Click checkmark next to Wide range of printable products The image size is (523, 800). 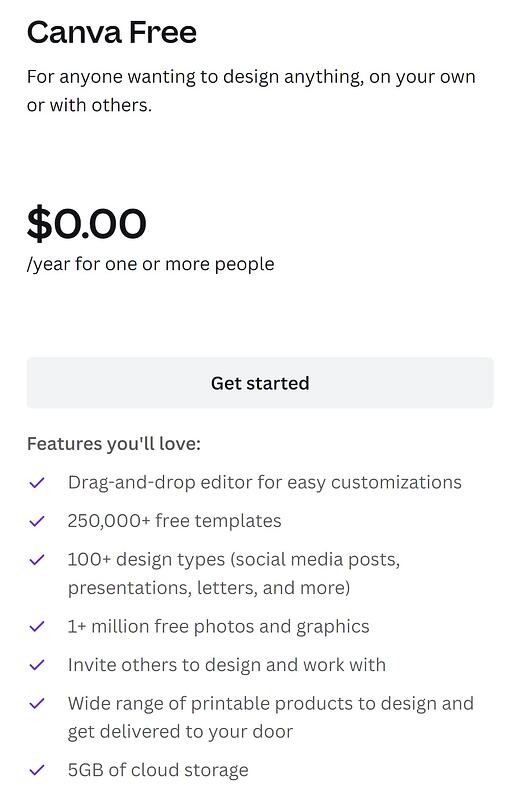click(37, 704)
